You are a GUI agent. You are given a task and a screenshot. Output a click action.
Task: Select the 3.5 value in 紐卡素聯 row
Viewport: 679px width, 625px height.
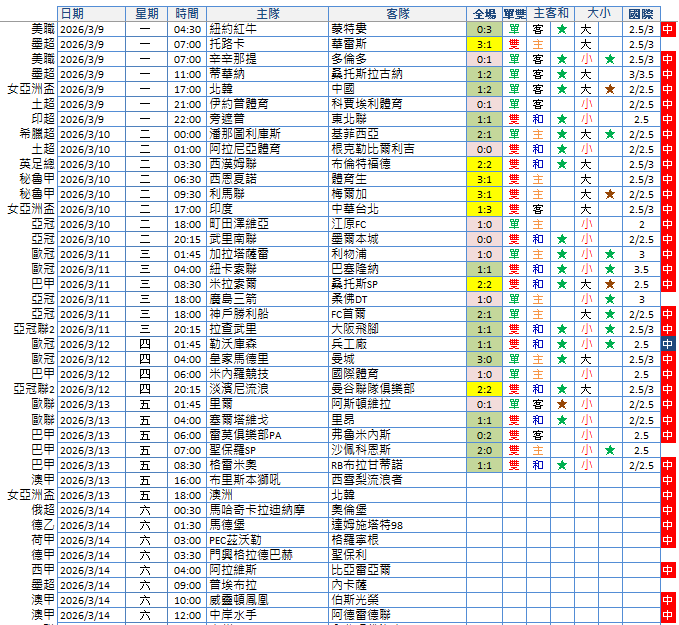(641, 270)
